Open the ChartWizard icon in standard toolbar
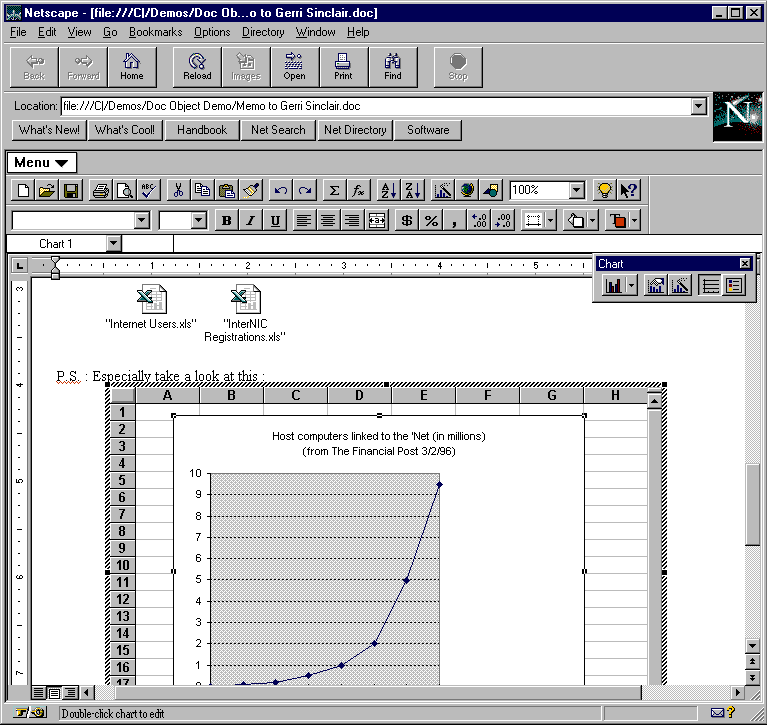The height and width of the screenshot is (725, 767). 442,190
